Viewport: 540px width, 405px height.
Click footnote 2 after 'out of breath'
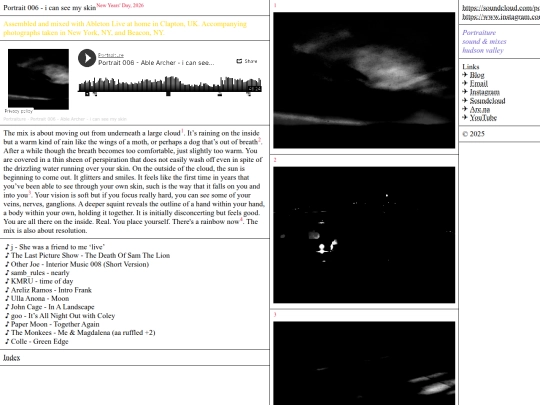pos(260,139)
